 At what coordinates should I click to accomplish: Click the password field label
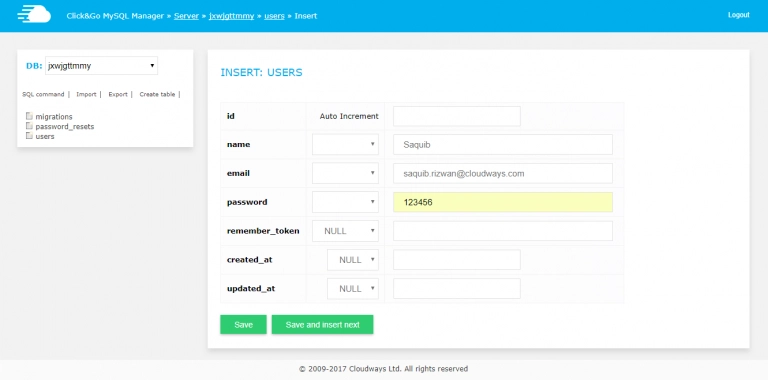(x=247, y=202)
